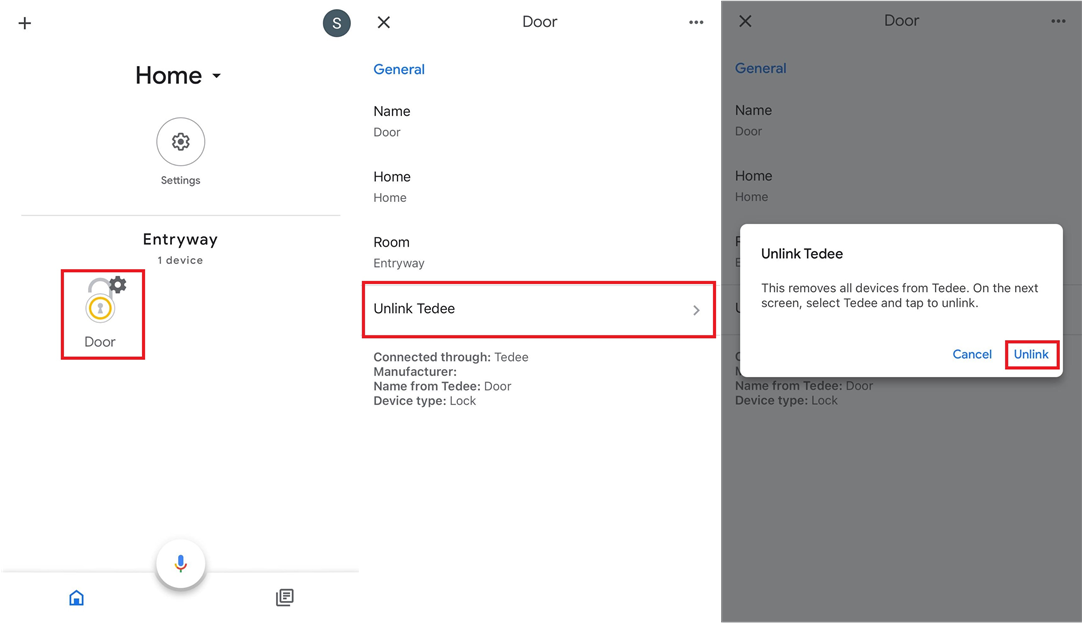Close the dimmed Door screen with X
The width and height of the screenshot is (1083, 623).
[745, 21]
